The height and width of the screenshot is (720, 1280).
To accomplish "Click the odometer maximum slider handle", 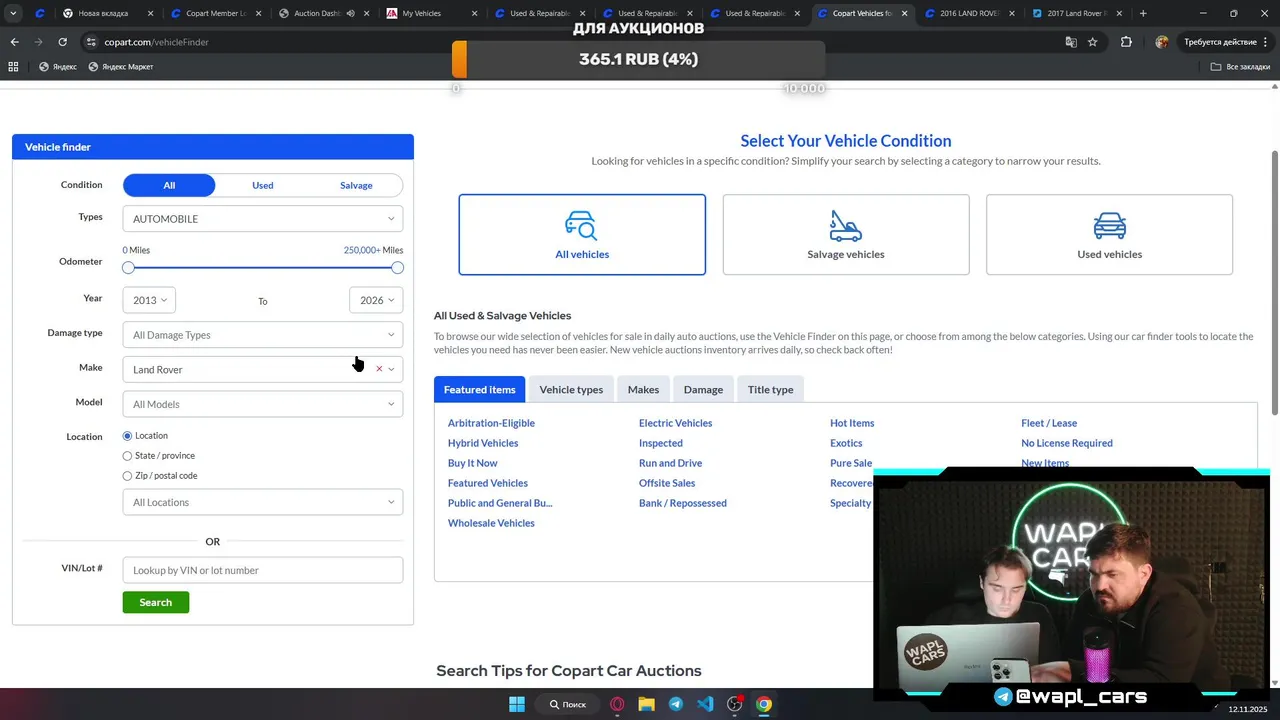I will (x=398, y=268).
